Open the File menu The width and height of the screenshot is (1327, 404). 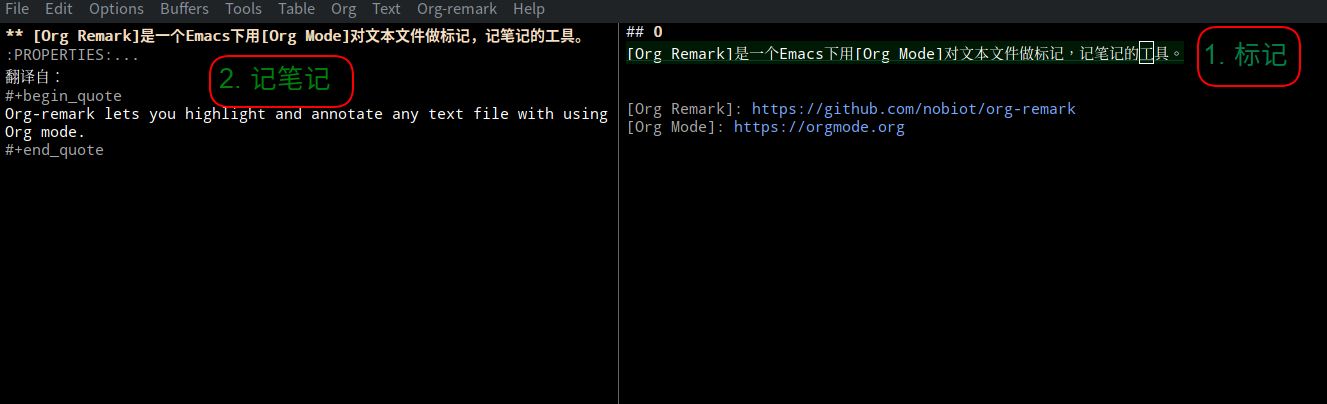17,9
